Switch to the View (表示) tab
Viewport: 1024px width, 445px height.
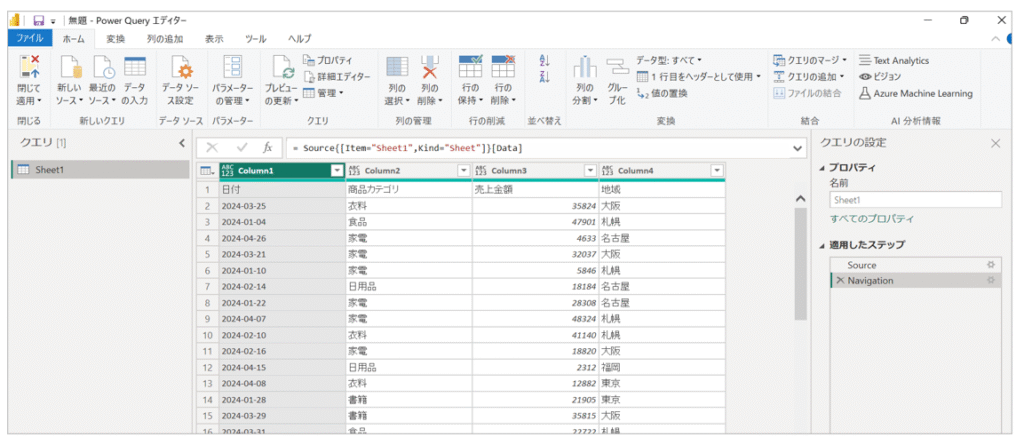(214, 39)
